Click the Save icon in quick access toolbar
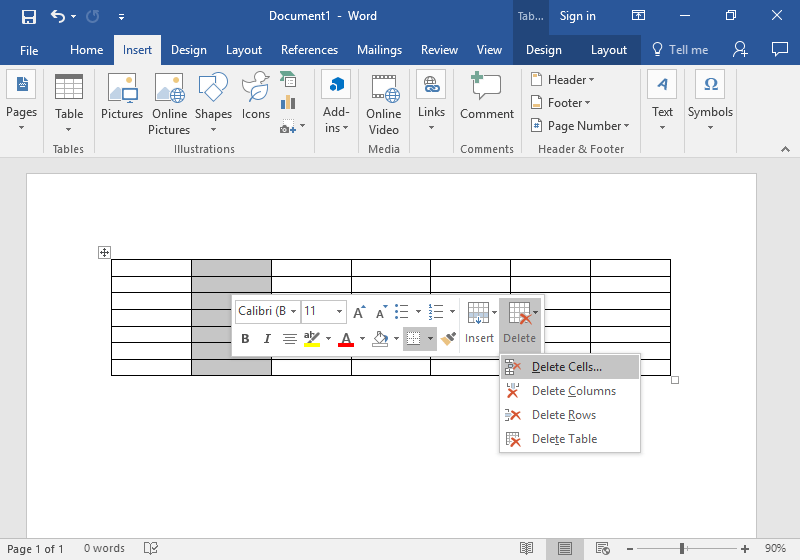Screen dimensions: 800x560 (x=29, y=17)
